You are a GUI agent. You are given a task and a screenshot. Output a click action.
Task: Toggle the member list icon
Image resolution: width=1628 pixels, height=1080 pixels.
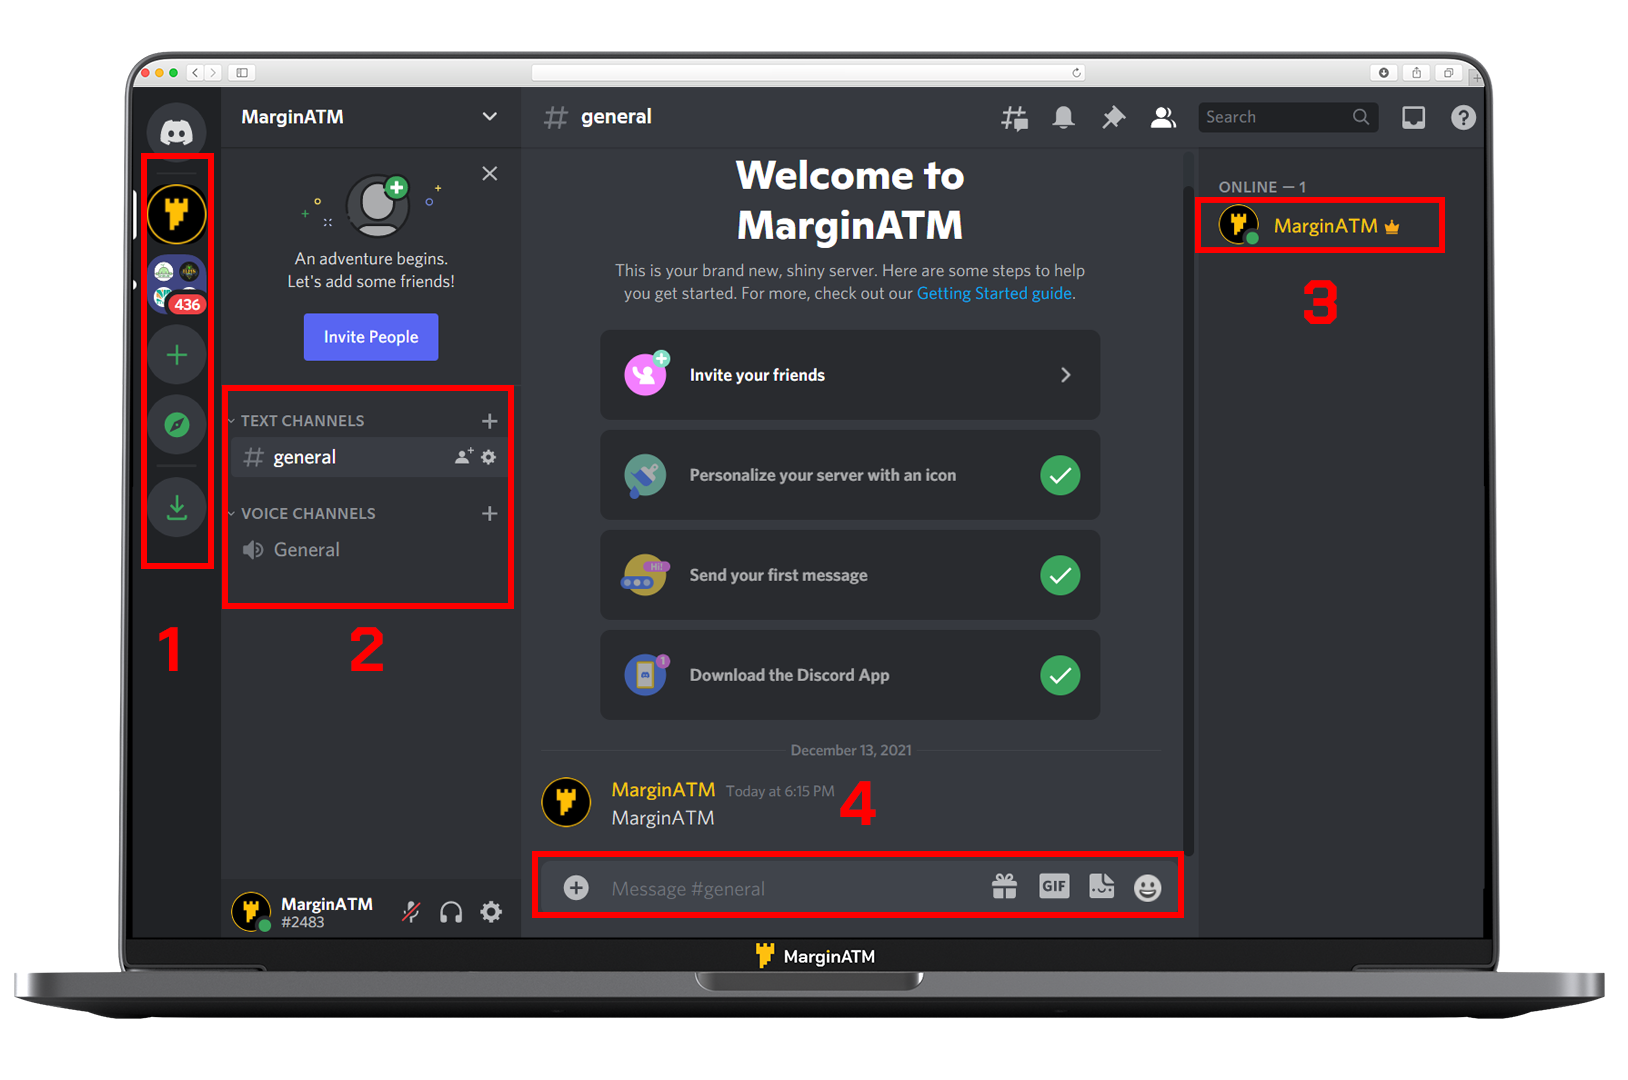[x=1162, y=118]
